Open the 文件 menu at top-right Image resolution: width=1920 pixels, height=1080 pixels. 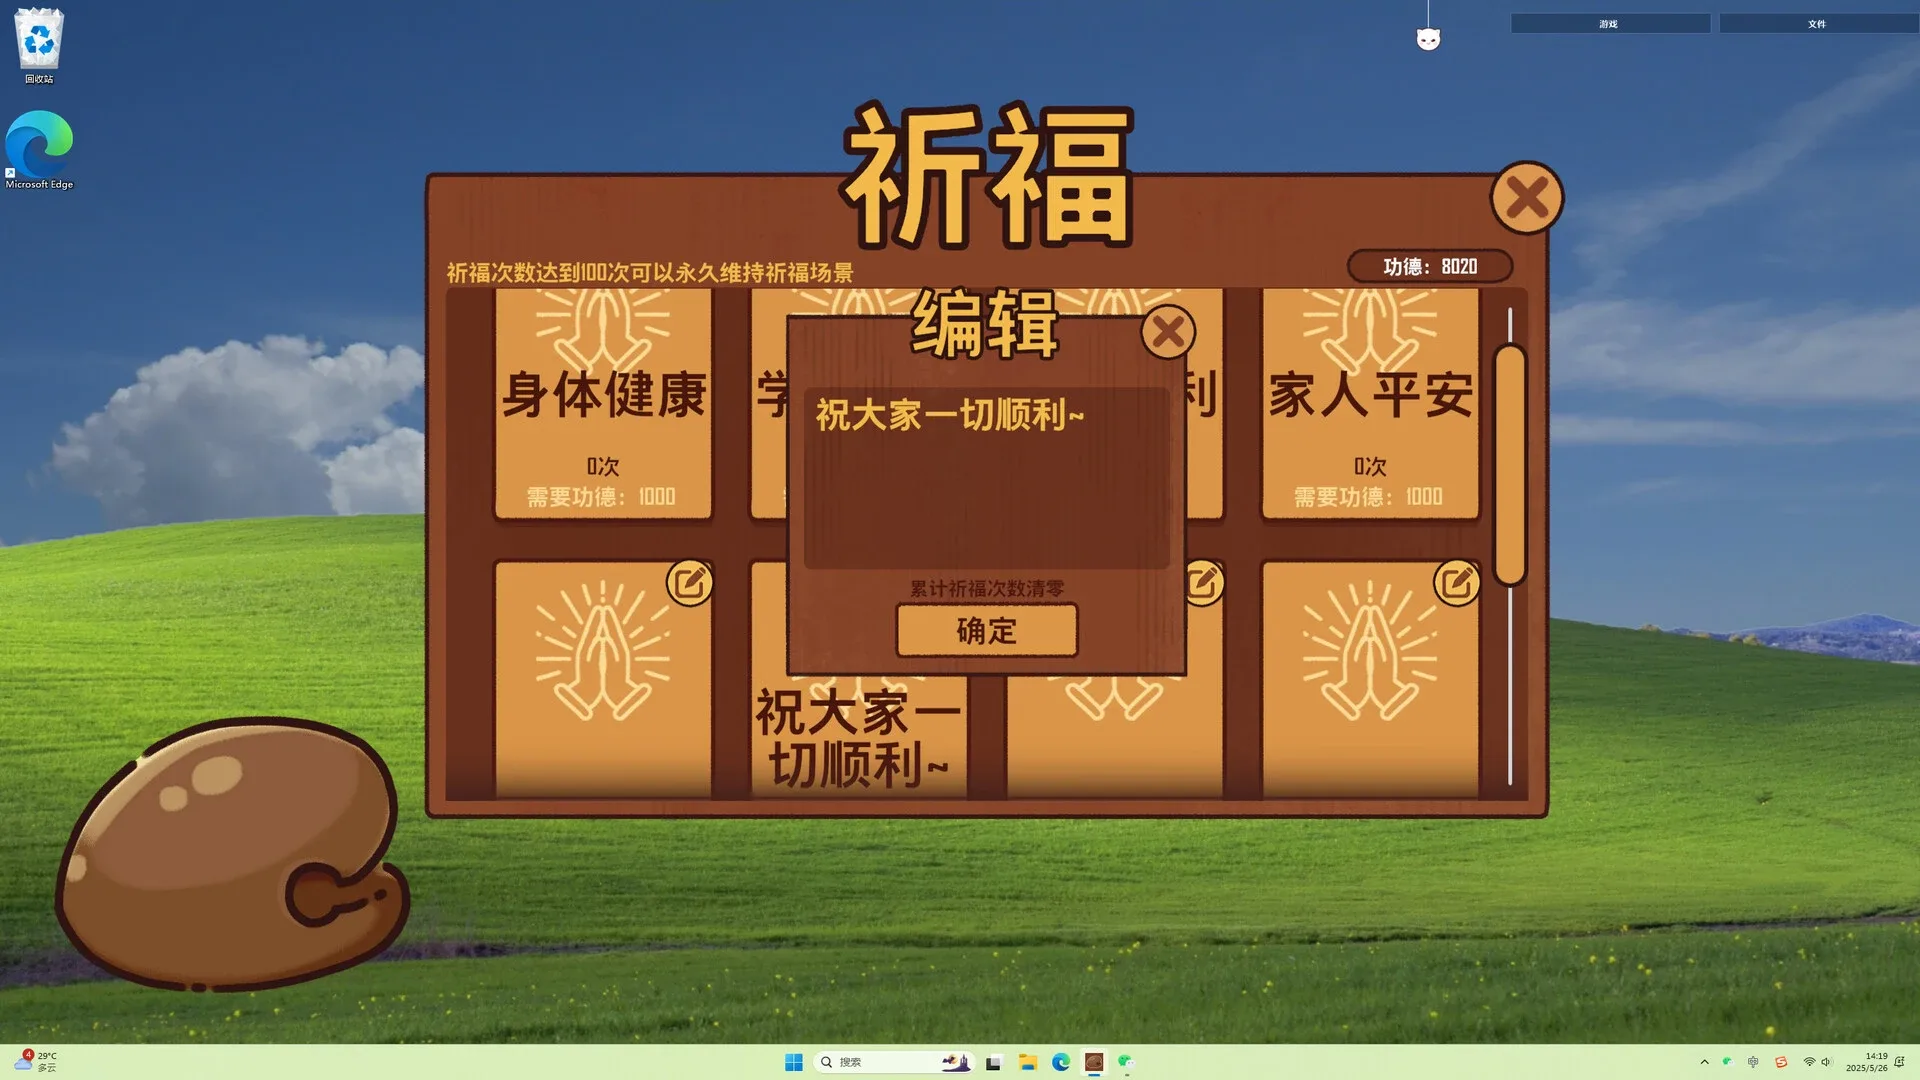pyautogui.click(x=1818, y=22)
